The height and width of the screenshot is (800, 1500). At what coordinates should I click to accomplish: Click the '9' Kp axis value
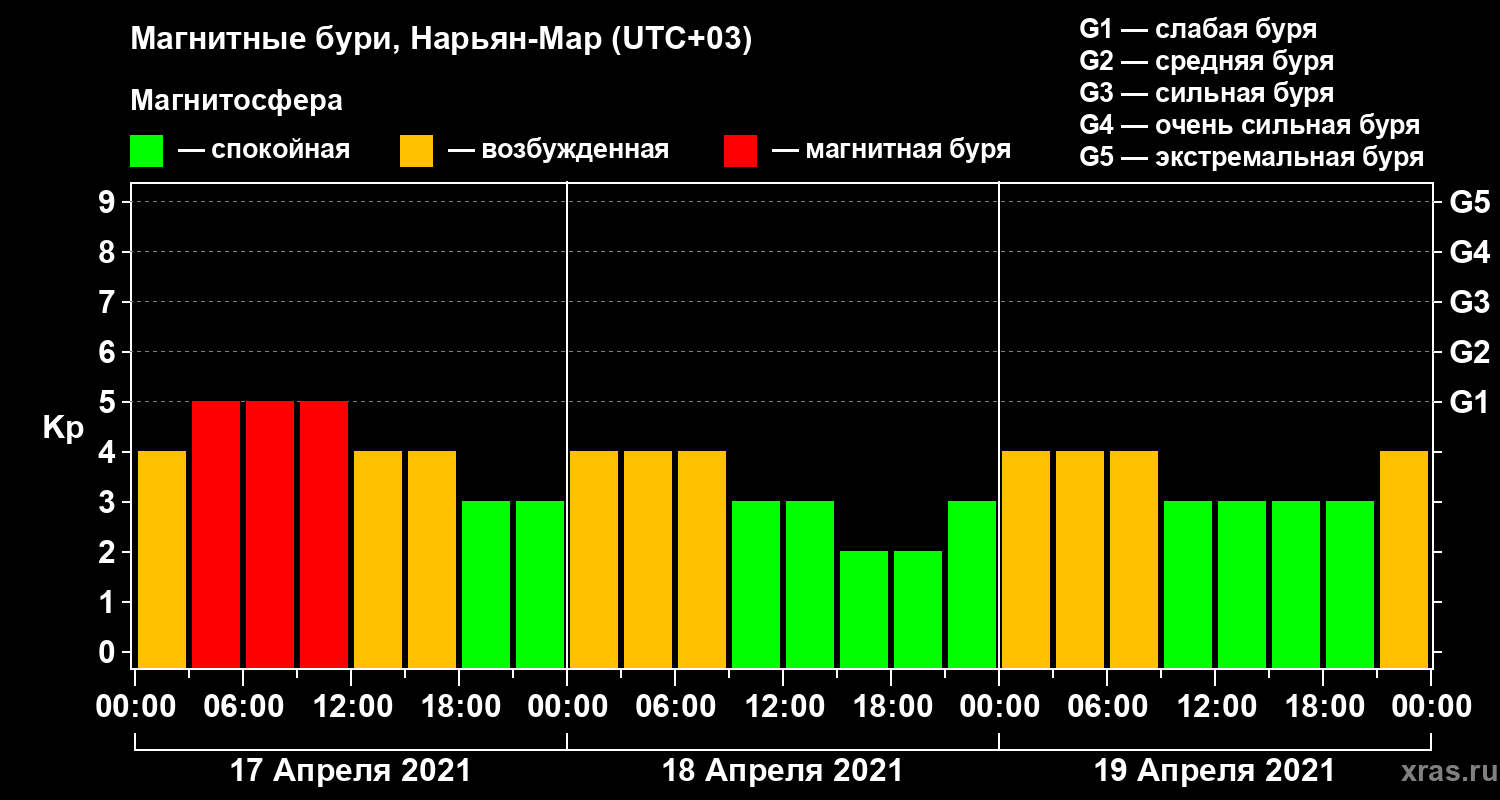click(x=109, y=203)
